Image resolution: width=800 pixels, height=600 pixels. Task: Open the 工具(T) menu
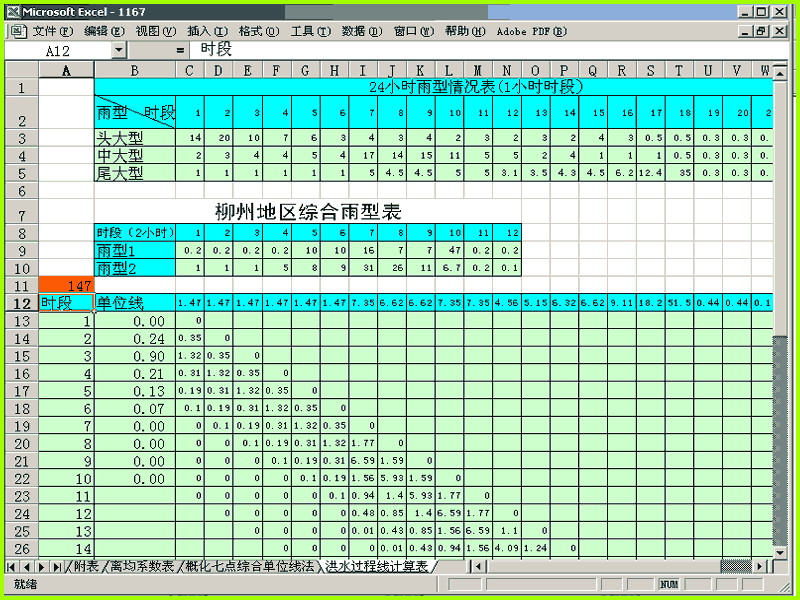[x=310, y=32]
